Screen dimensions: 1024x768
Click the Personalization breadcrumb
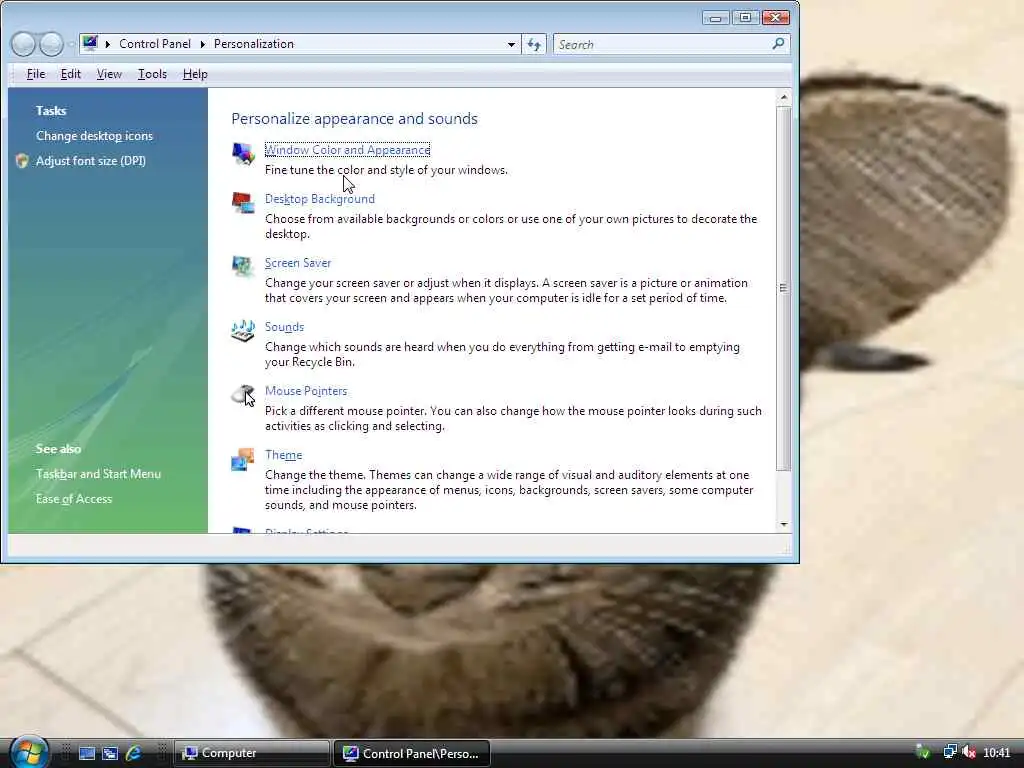pos(254,44)
